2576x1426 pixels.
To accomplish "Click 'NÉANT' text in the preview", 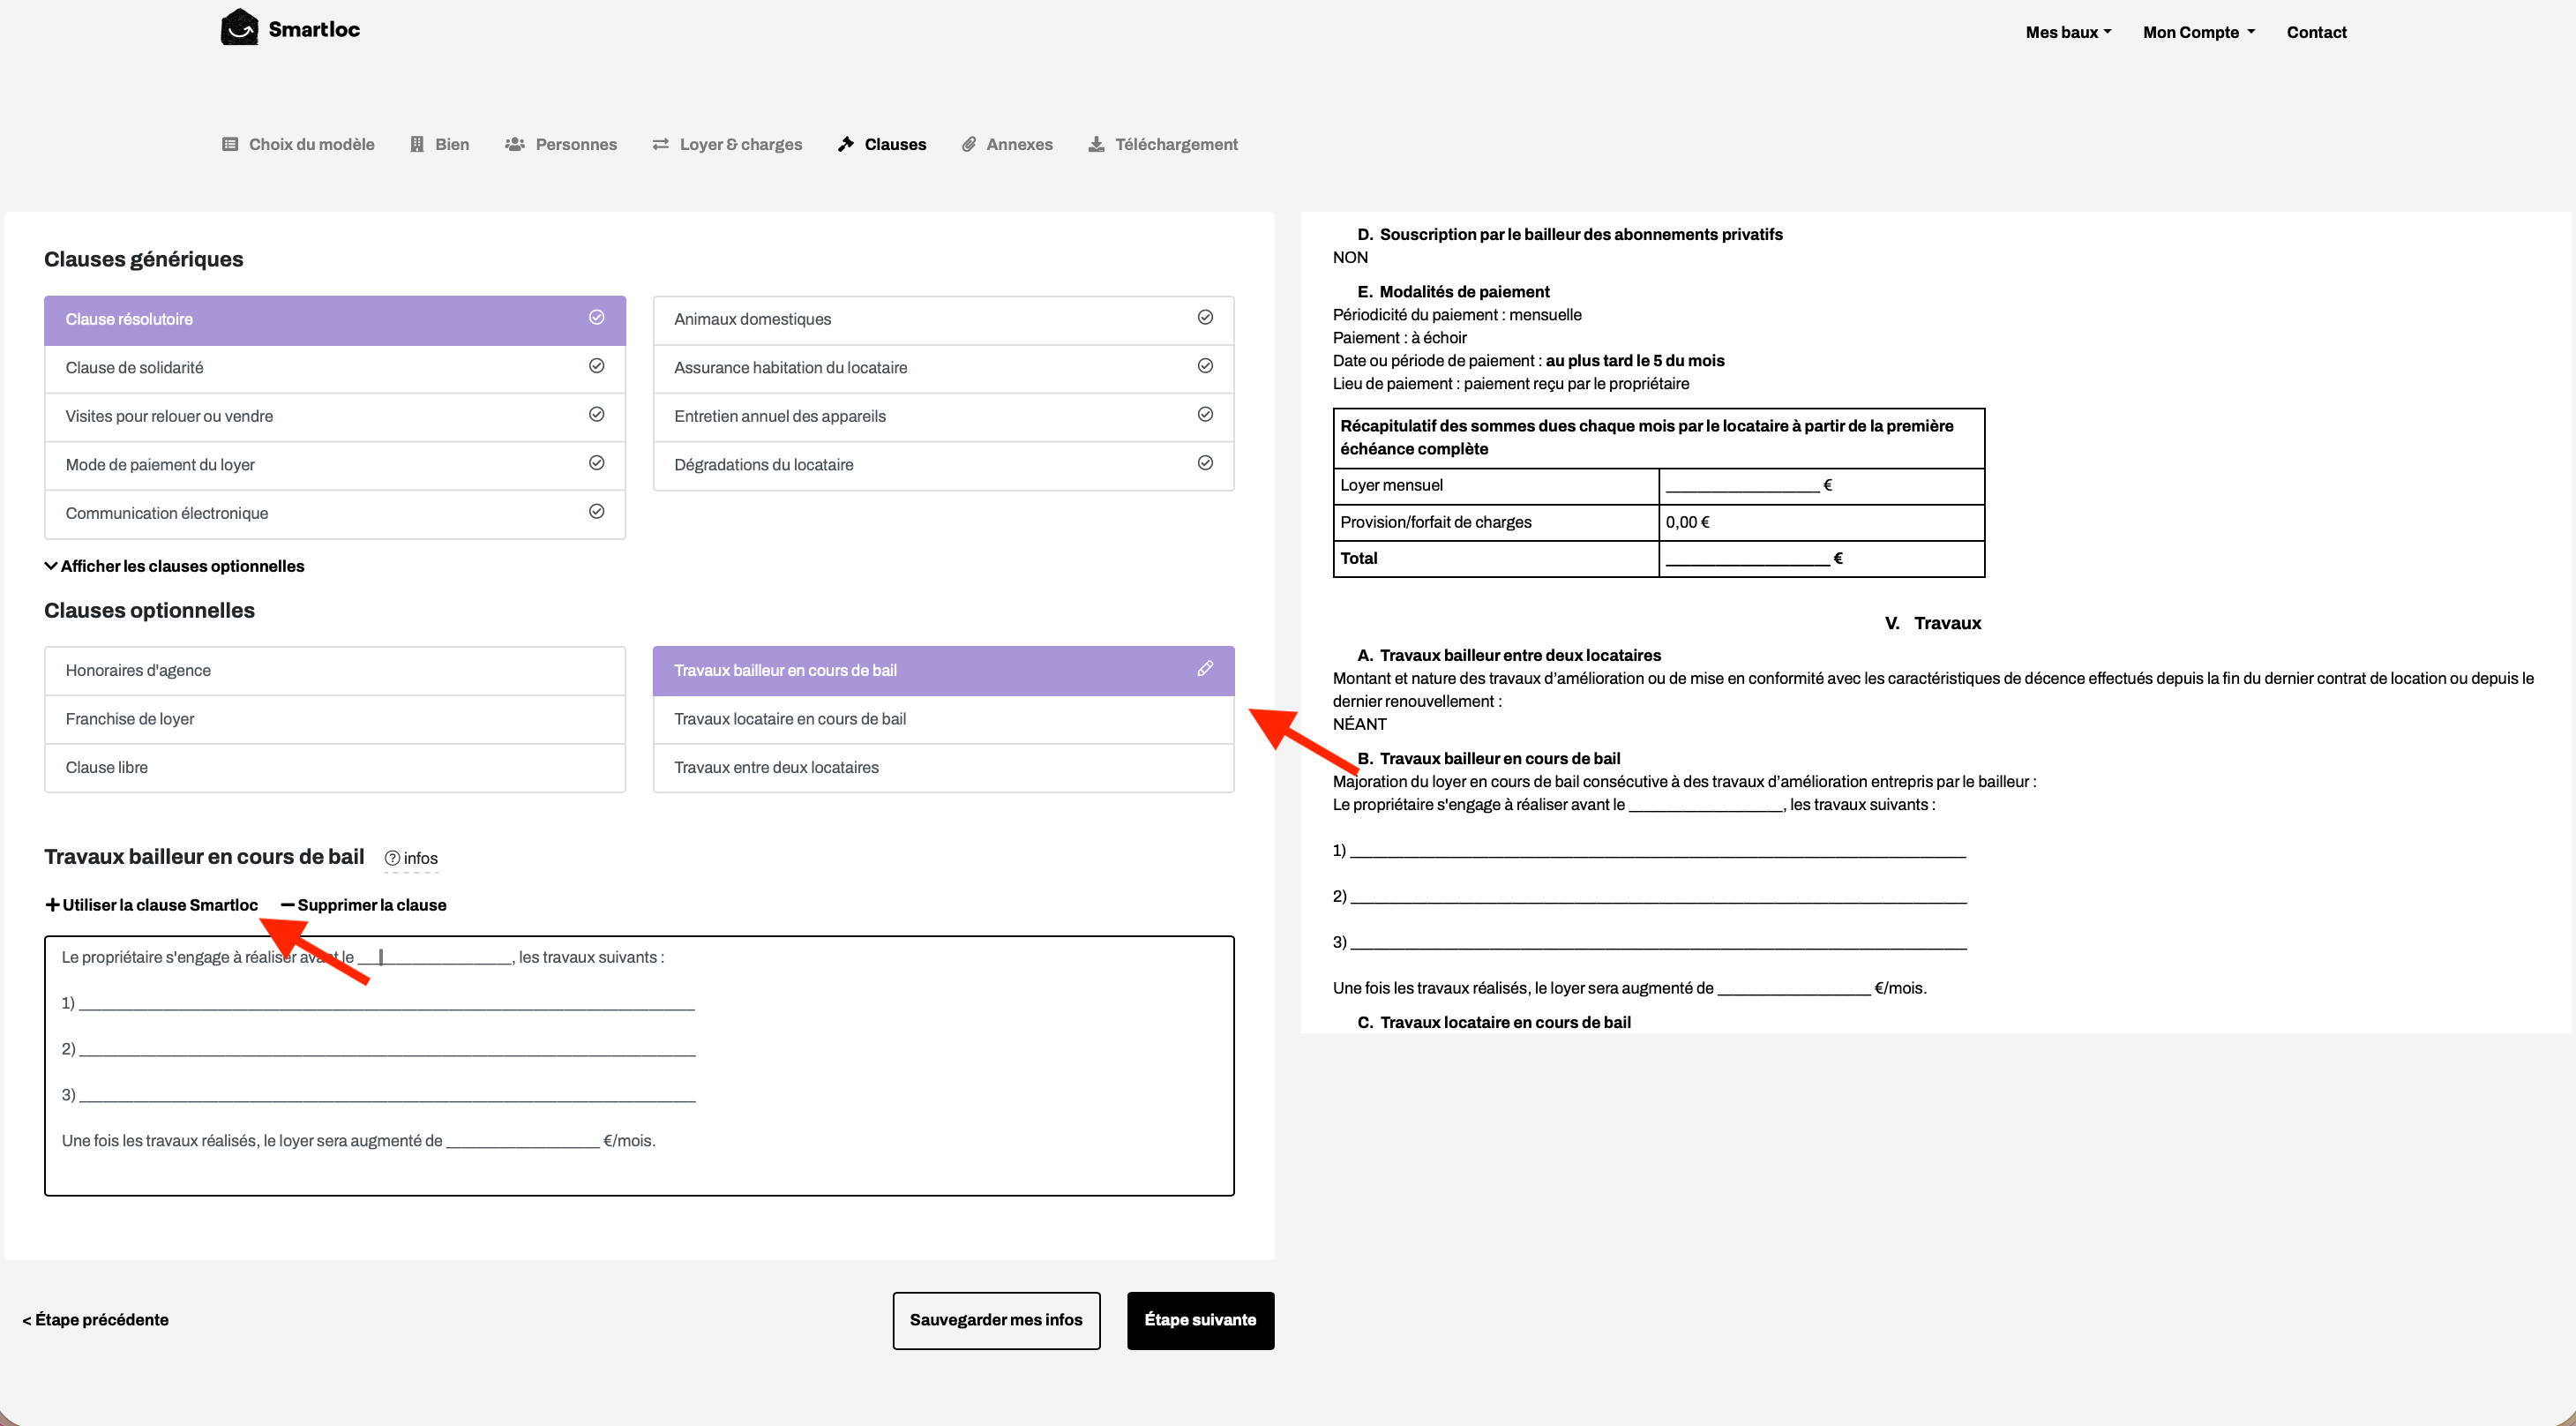I will tap(1360, 724).
